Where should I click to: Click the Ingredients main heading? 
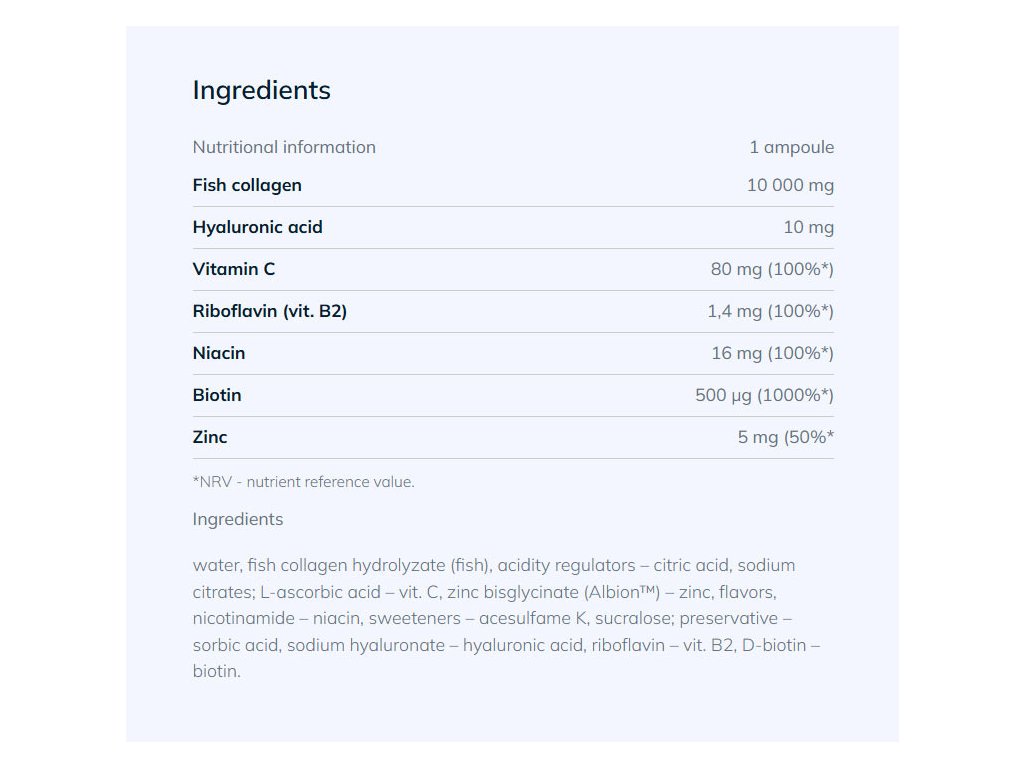tap(261, 91)
